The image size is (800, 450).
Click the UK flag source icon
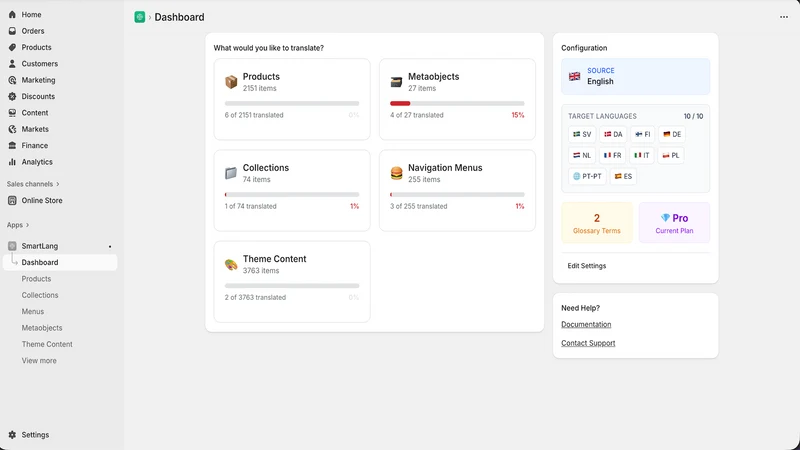[x=574, y=76]
